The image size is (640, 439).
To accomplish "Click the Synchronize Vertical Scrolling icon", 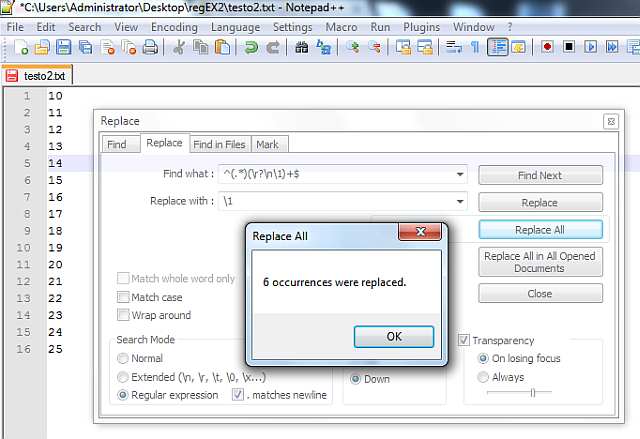I will point(403,47).
